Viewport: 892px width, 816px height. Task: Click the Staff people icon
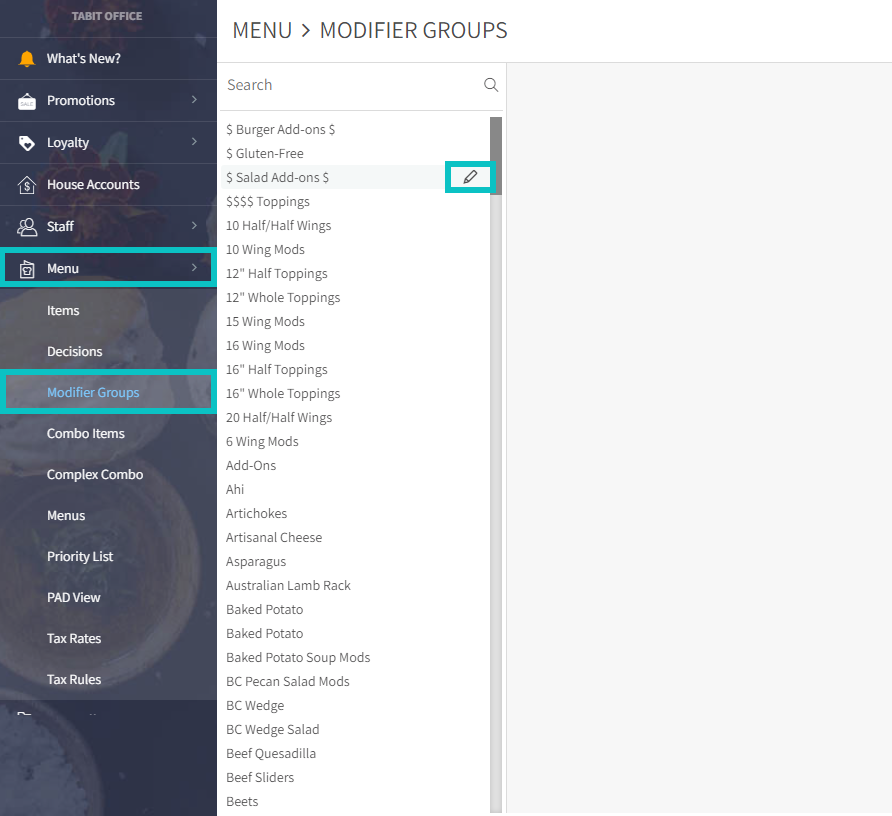pyautogui.click(x=27, y=226)
